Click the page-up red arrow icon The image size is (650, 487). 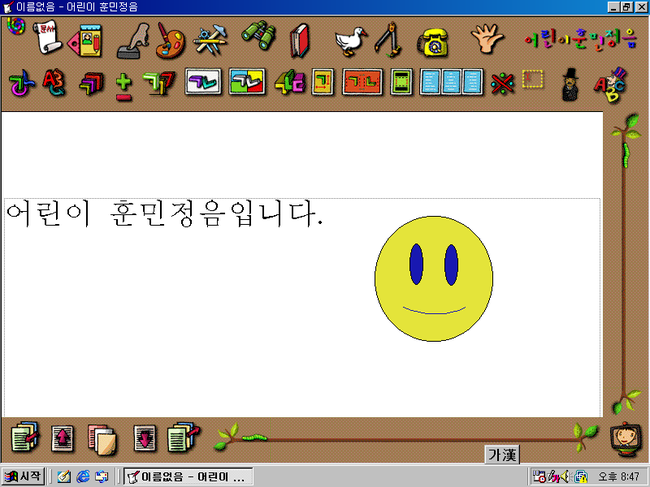point(62,438)
